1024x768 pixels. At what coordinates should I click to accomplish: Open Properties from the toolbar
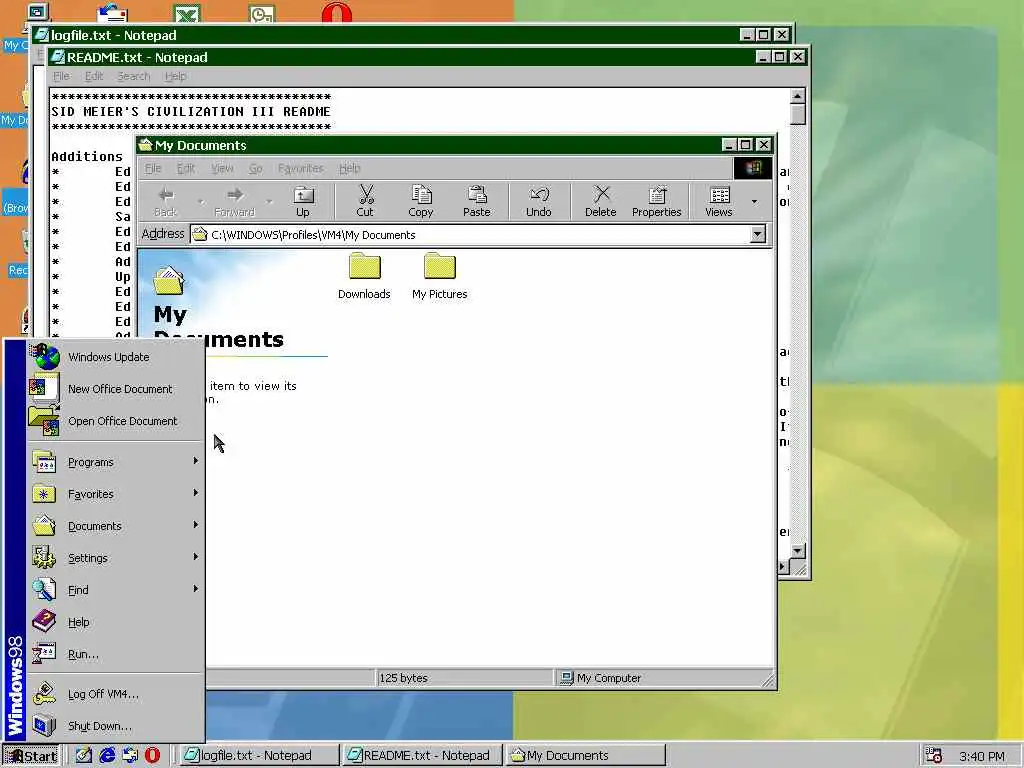point(656,201)
